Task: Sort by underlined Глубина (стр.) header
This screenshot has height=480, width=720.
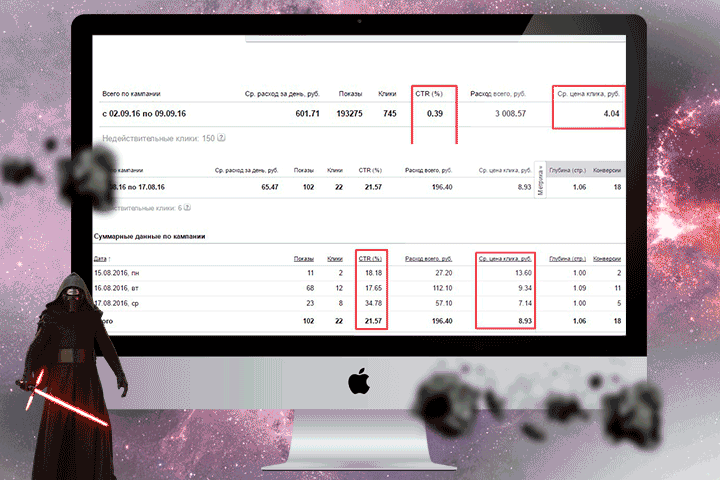Action: tap(568, 259)
